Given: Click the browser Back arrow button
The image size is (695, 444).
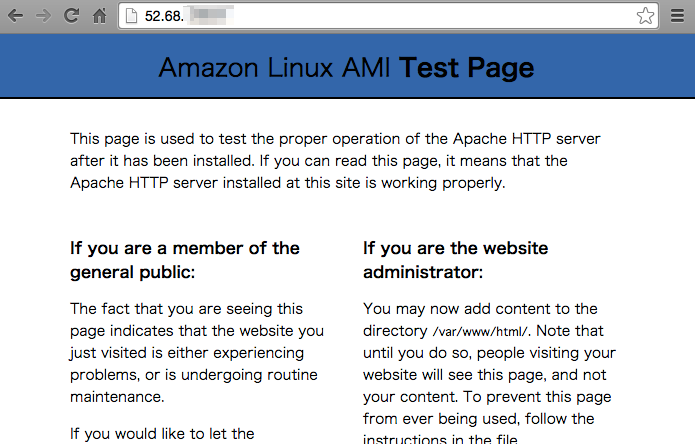Looking at the screenshot, I should click(15, 16).
